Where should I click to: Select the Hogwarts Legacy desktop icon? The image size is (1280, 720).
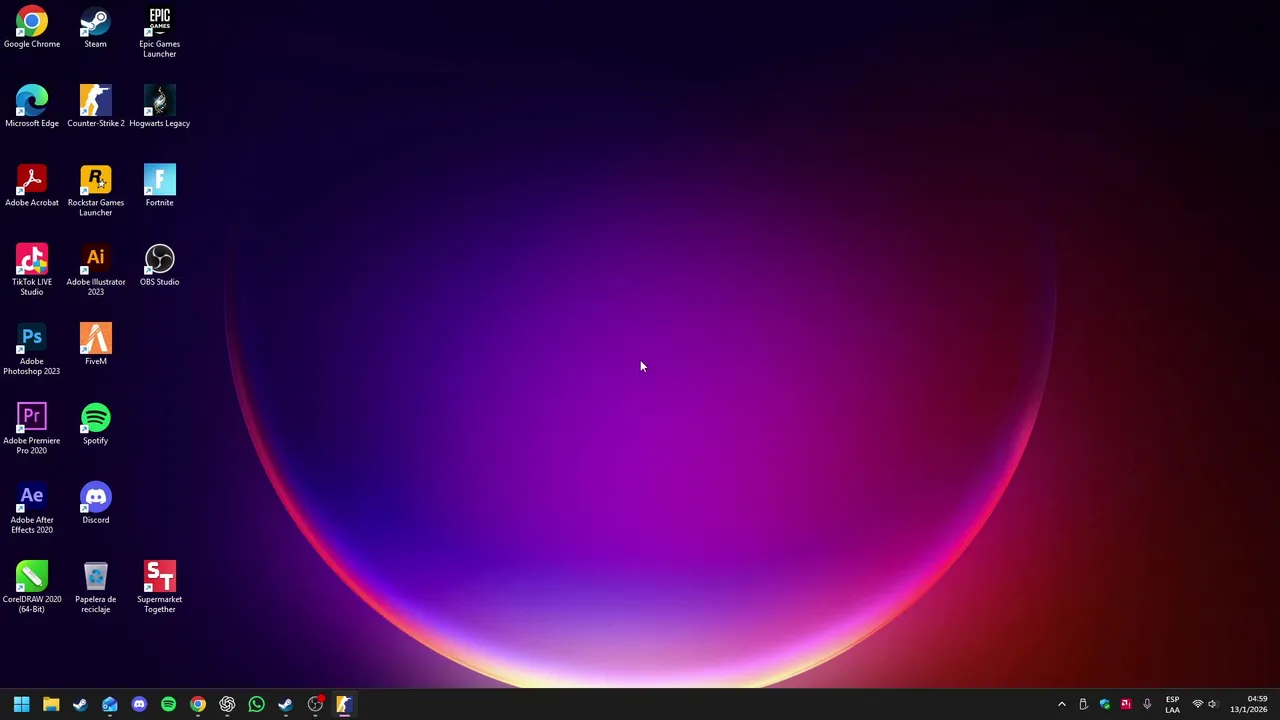pyautogui.click(x=159, y=107)
